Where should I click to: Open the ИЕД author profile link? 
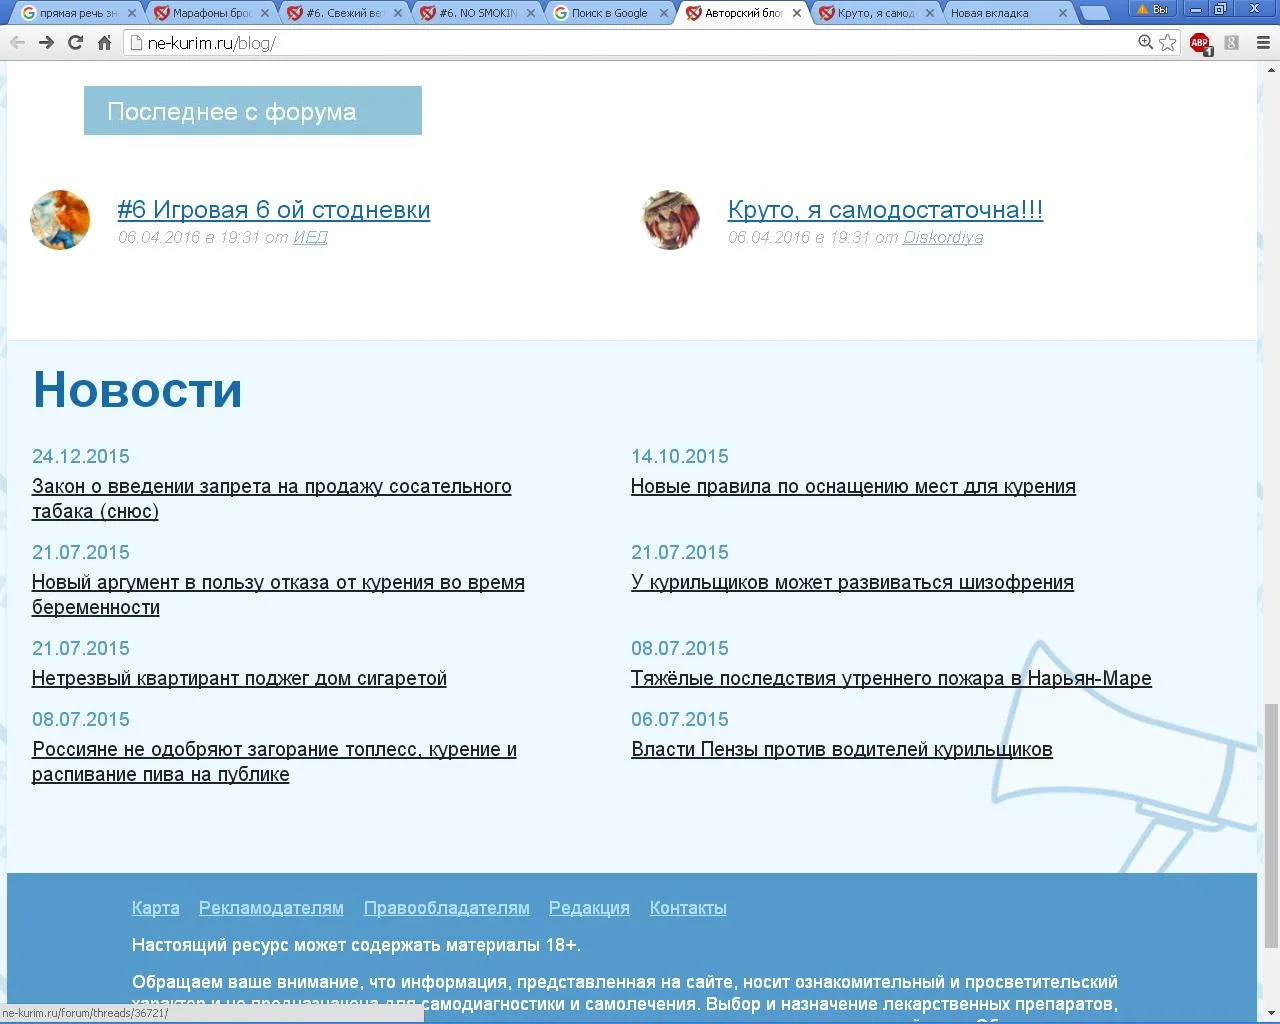pos(310,237)
